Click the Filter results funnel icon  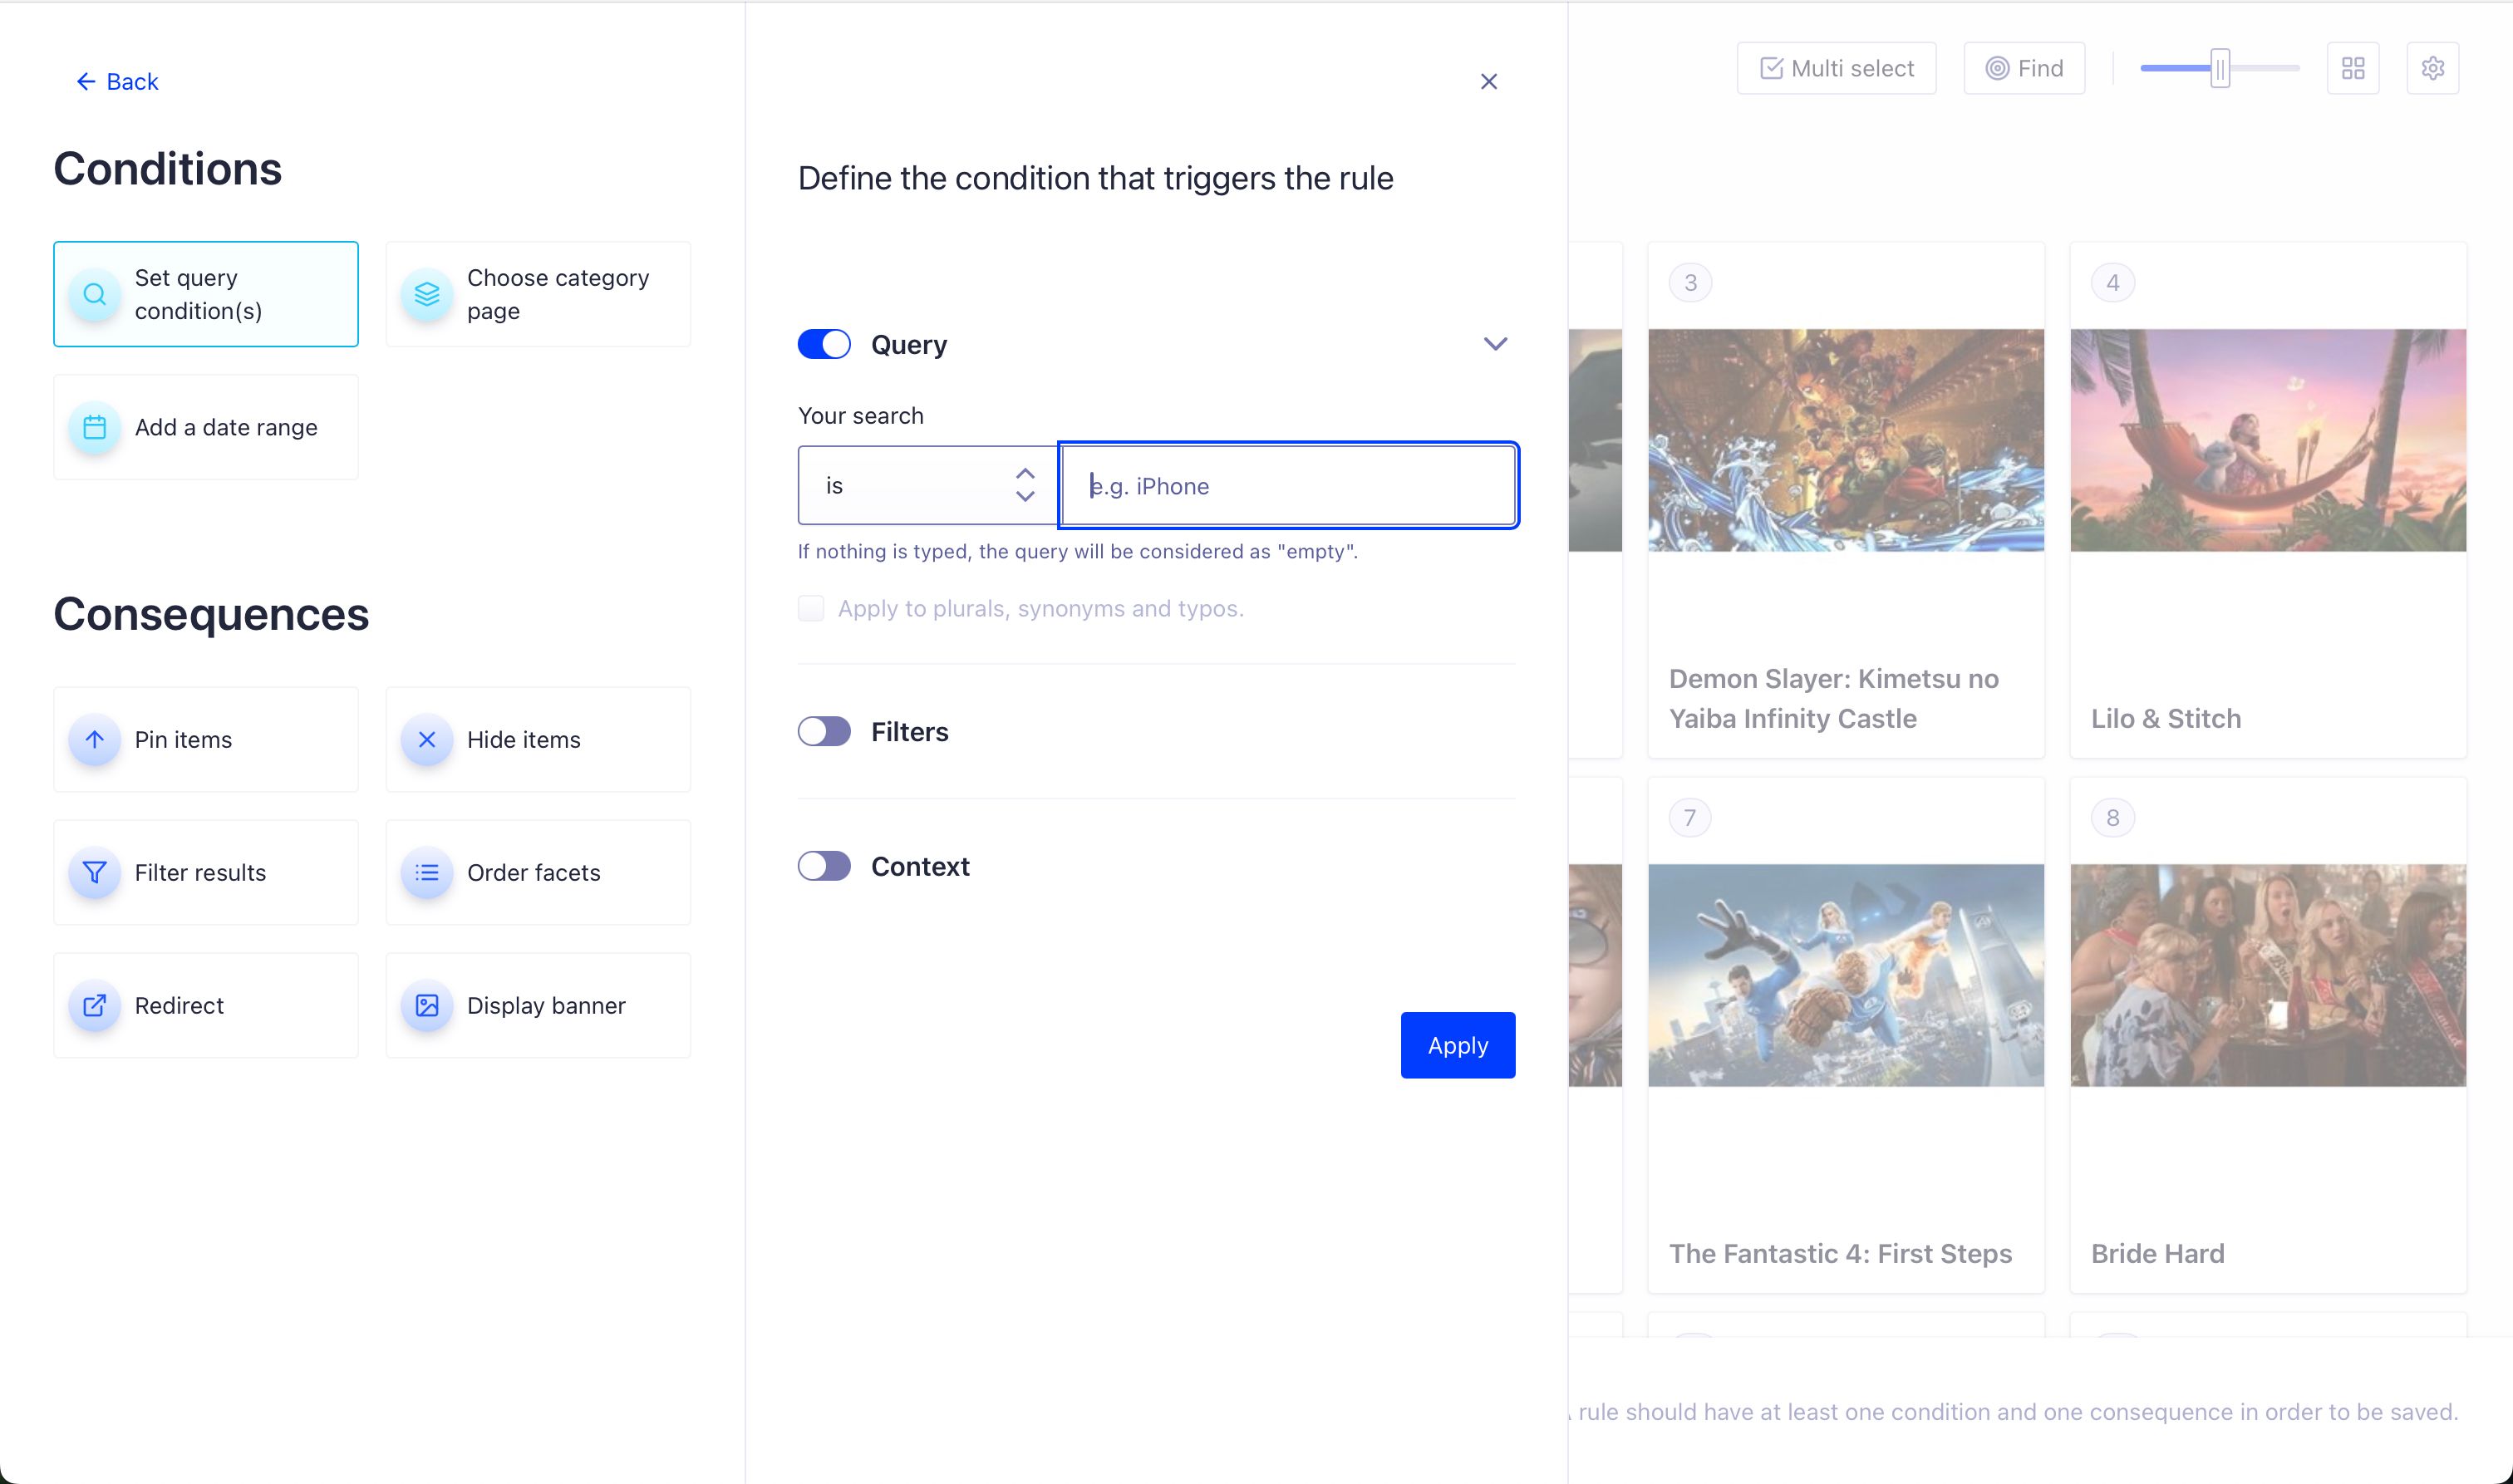point(94,873)
